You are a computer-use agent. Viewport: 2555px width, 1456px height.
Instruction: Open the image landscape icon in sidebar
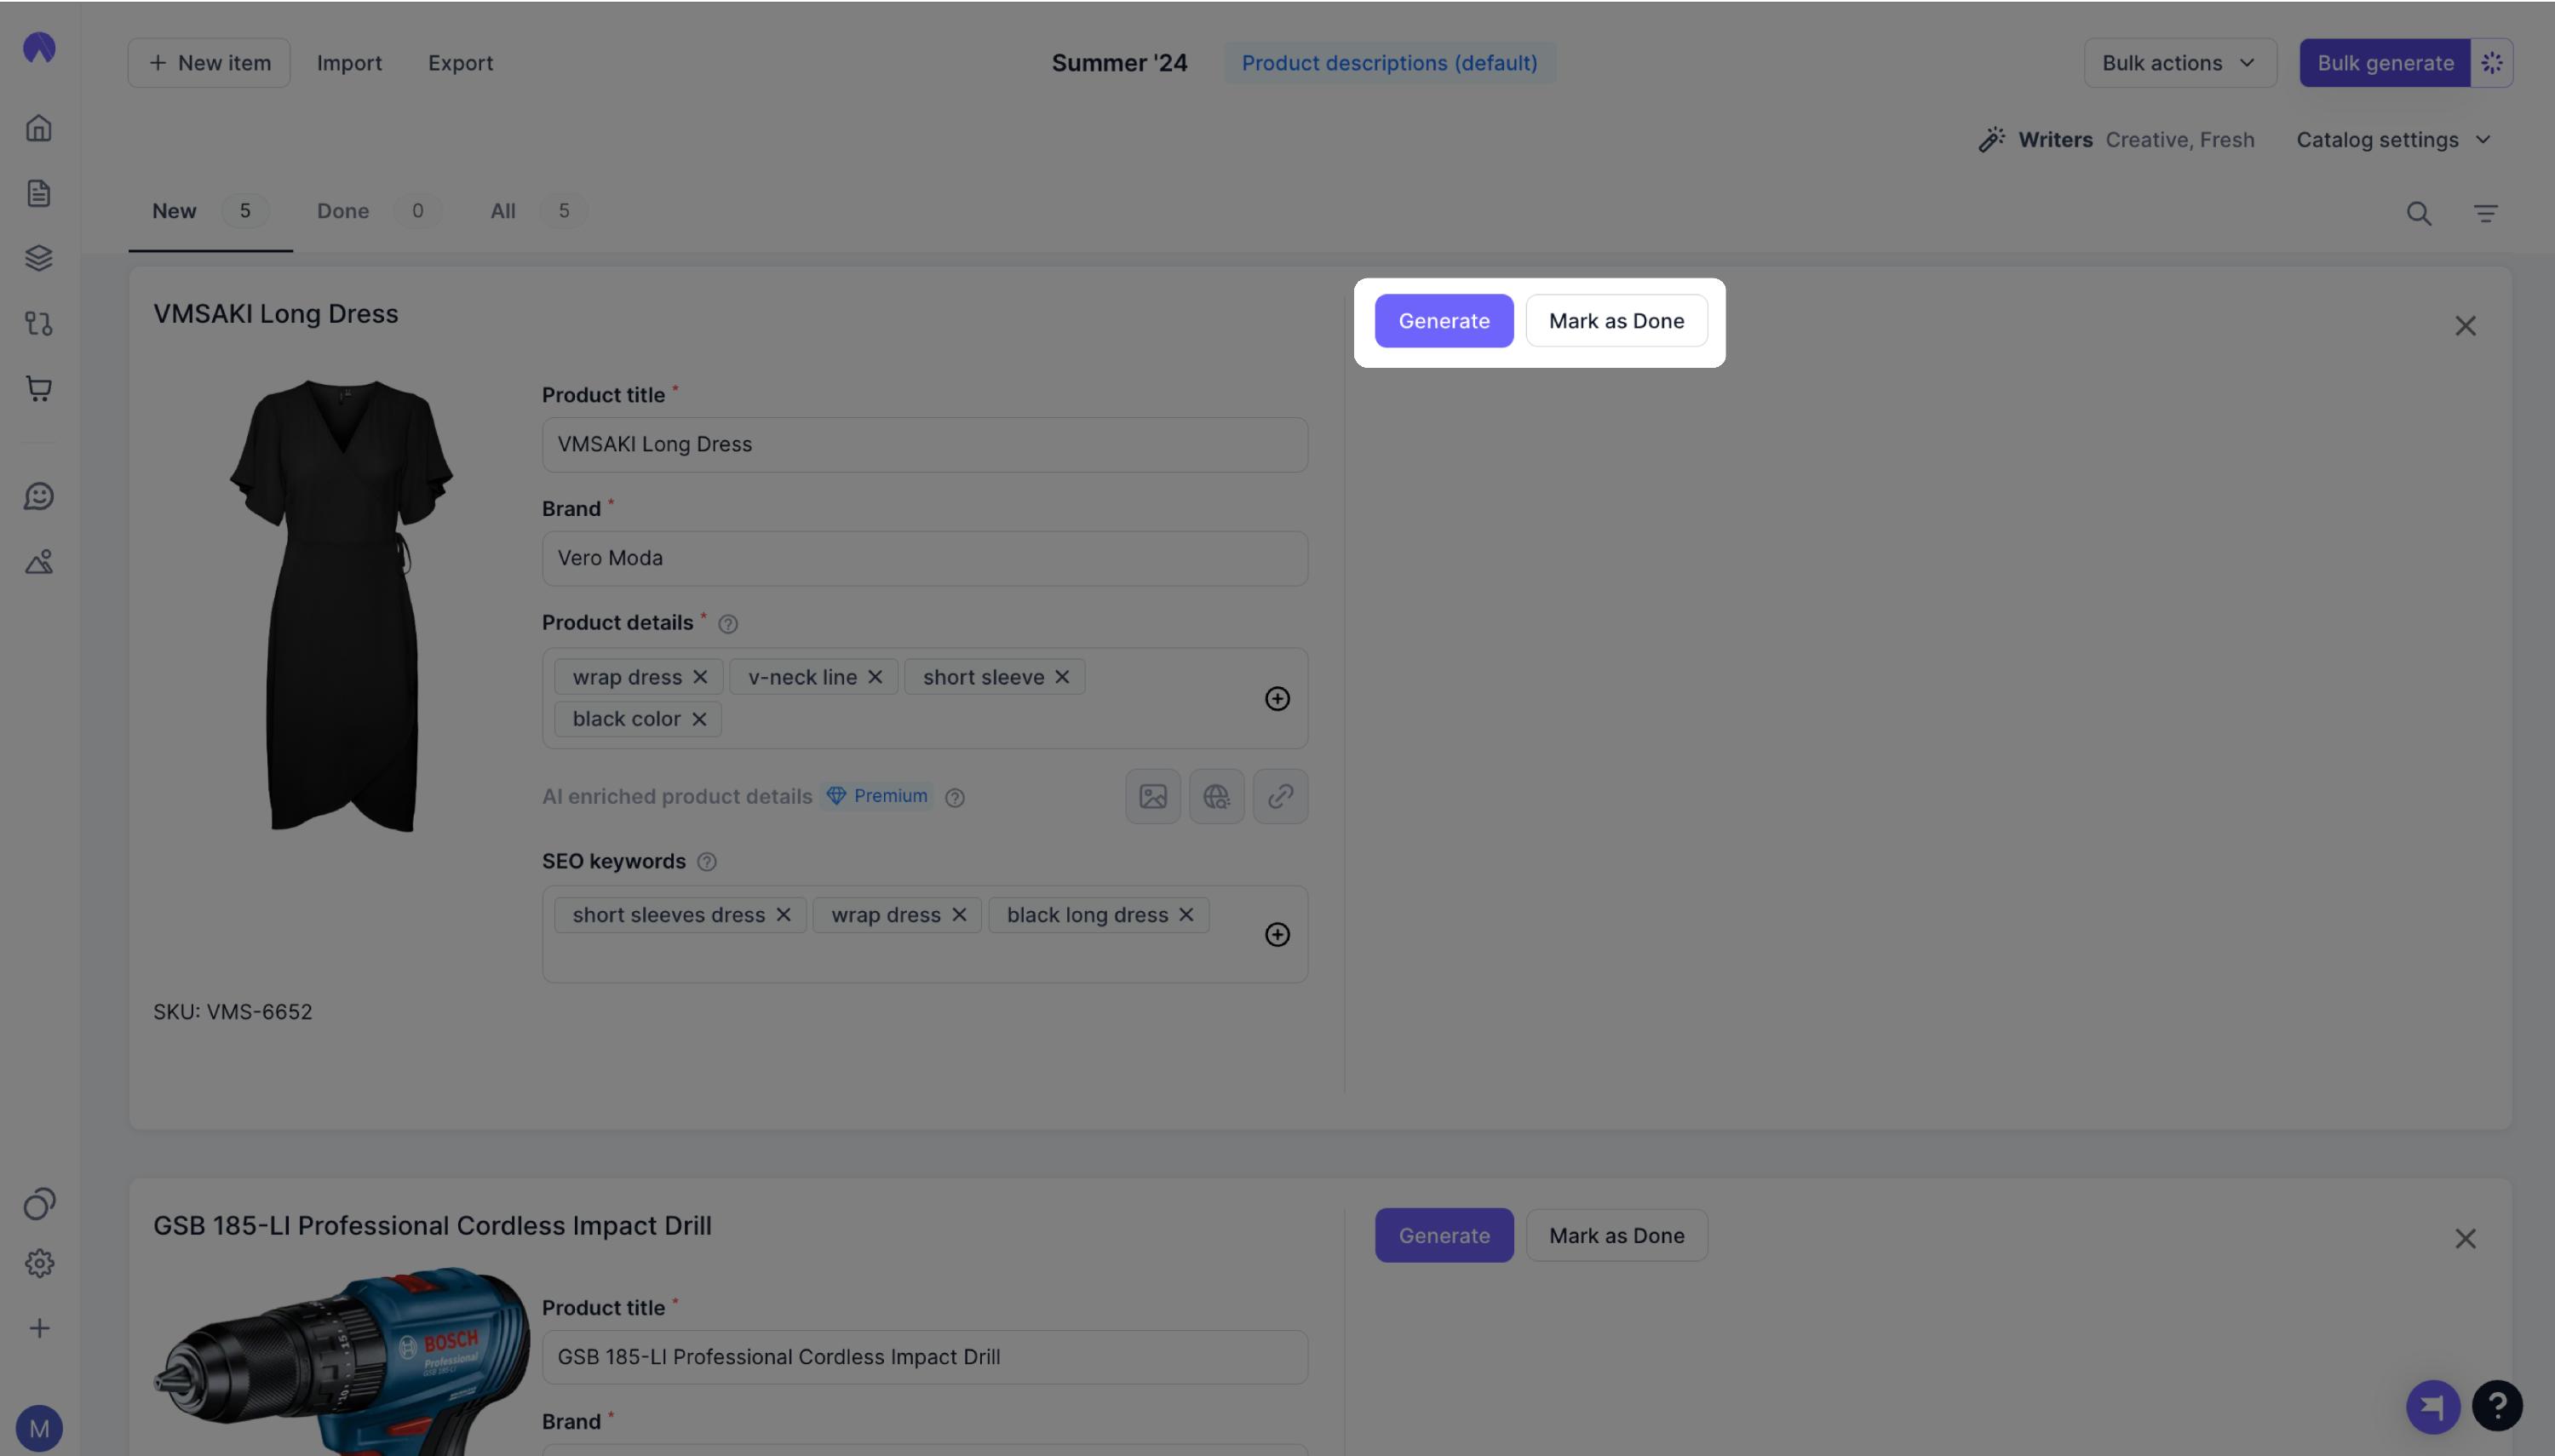(x=39, y=561)
